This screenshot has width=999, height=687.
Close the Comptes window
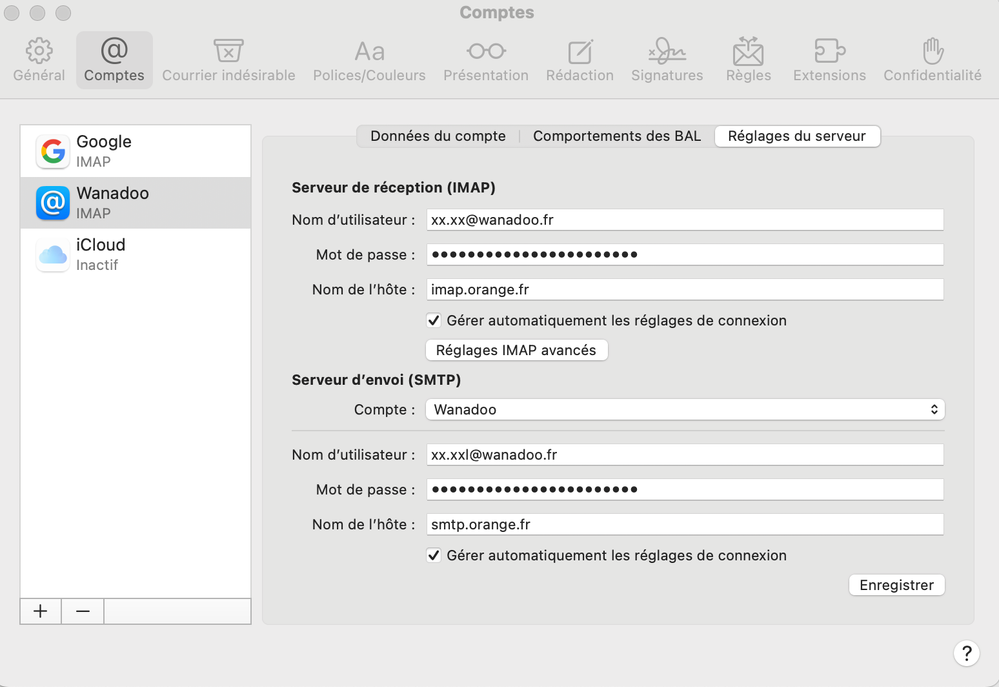tap(12, 13)
